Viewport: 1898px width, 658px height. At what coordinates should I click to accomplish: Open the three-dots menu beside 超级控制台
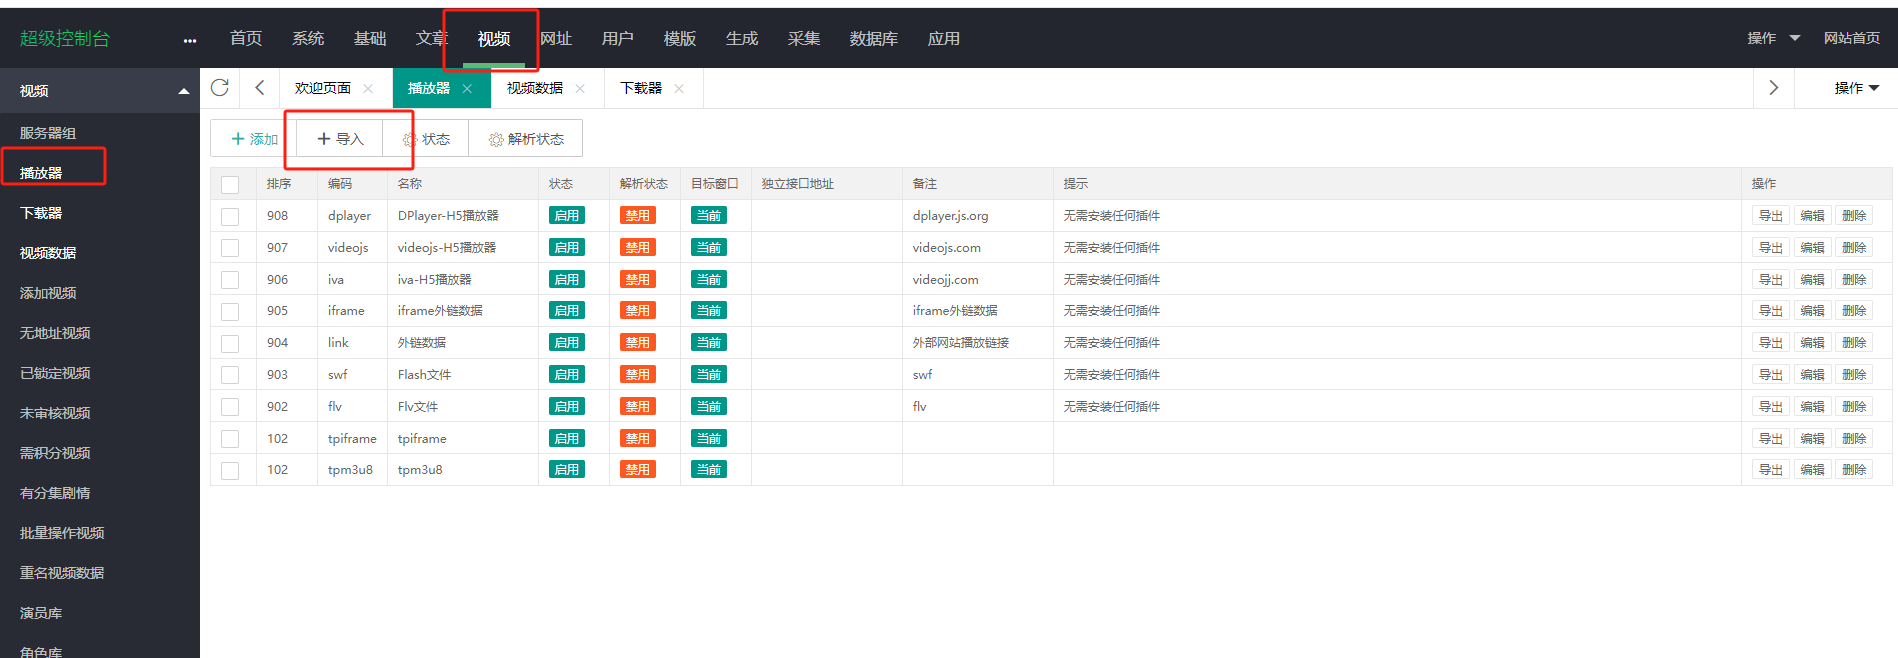pyautogui.click(x=190, y=40)
